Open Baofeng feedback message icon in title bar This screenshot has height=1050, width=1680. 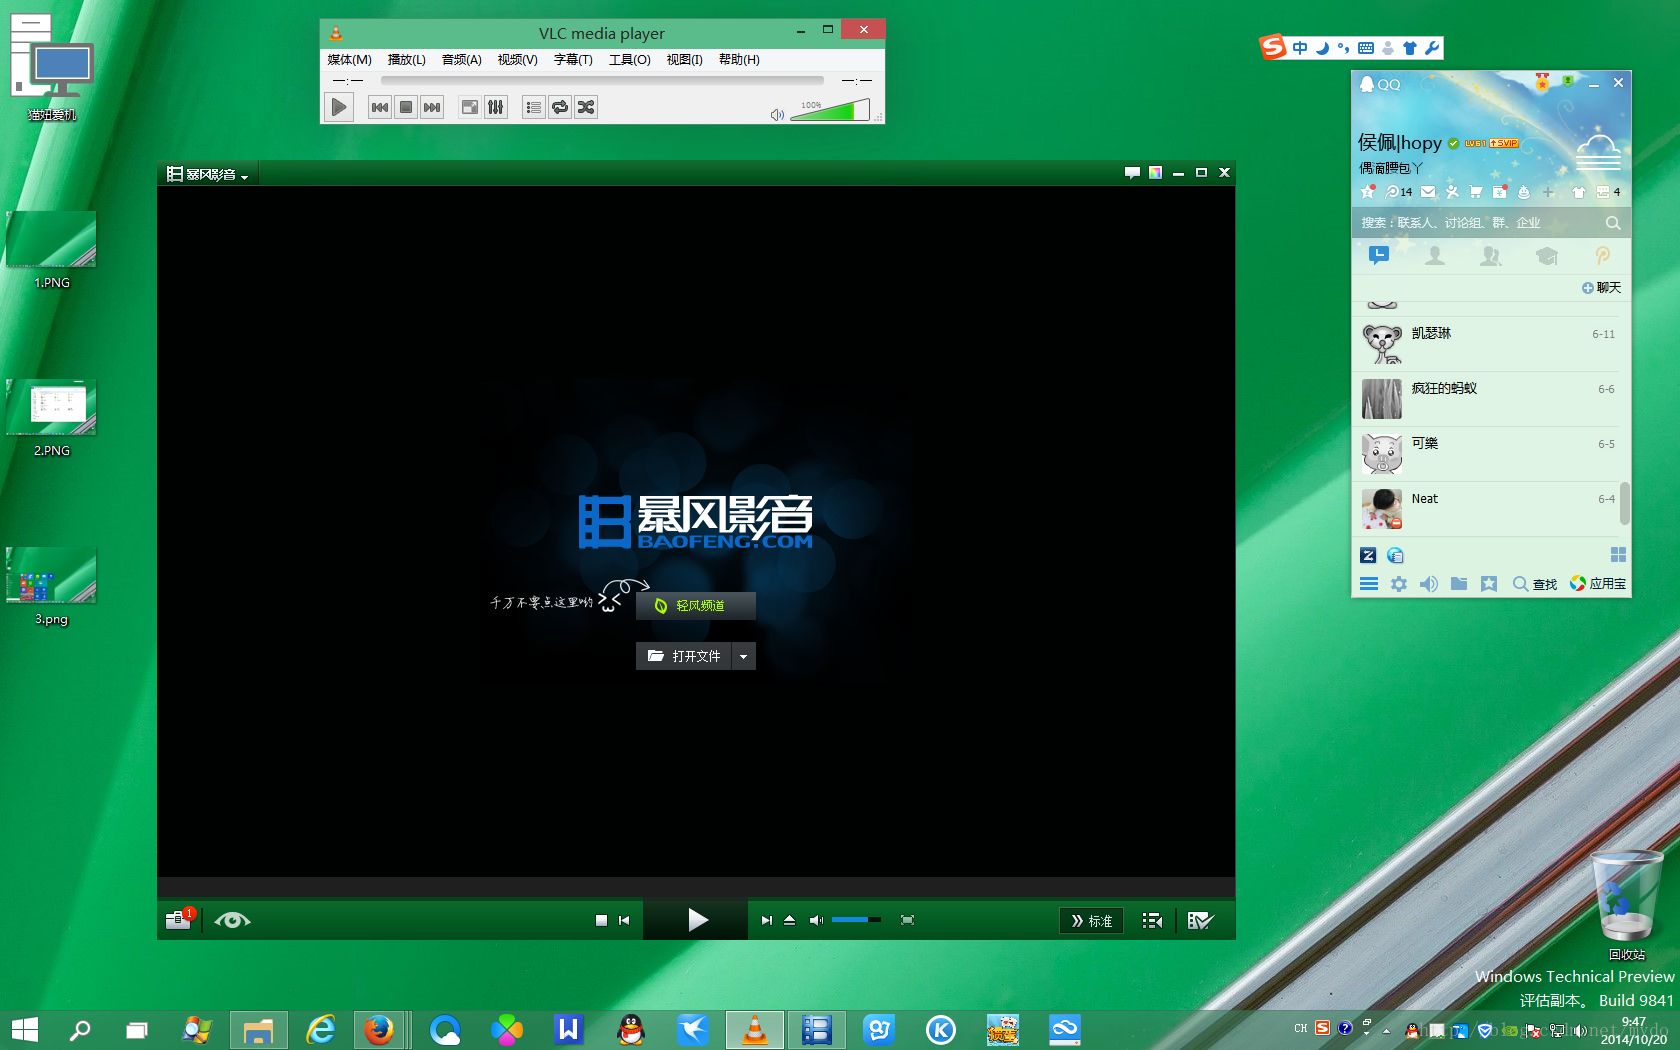coord(1132,173)
